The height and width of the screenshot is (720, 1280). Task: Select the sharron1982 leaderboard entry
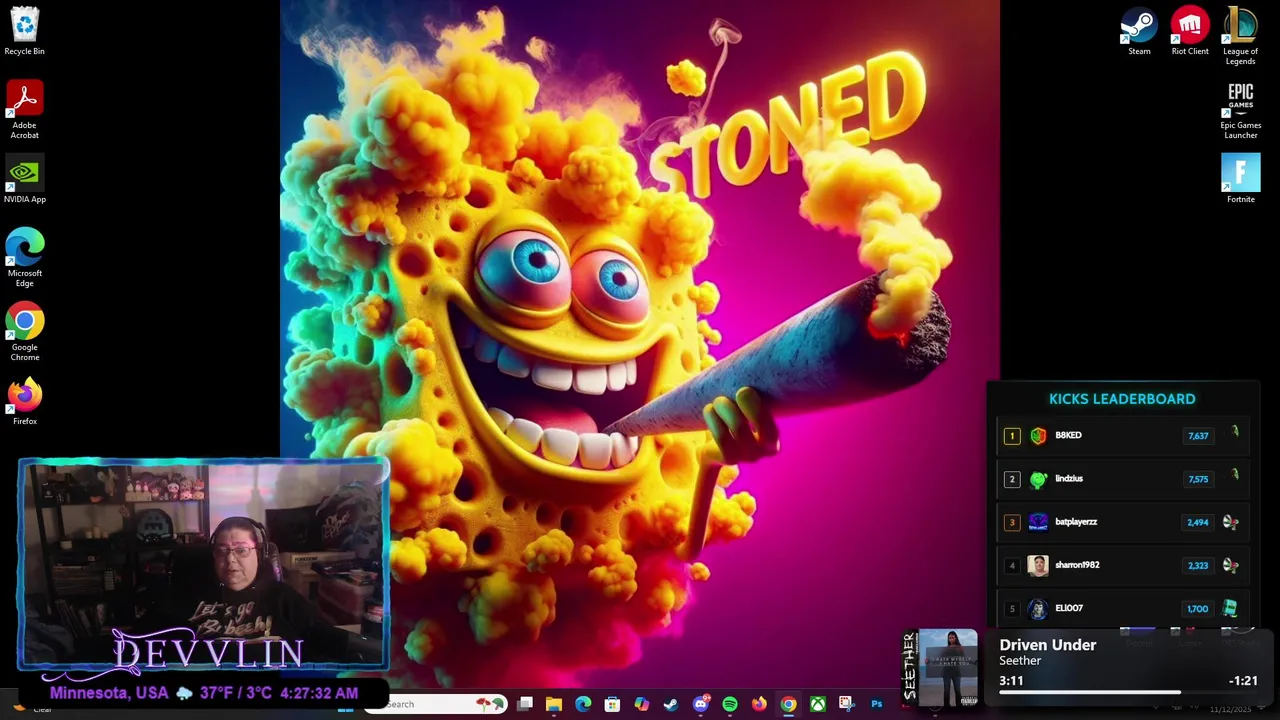[1122, 565]
